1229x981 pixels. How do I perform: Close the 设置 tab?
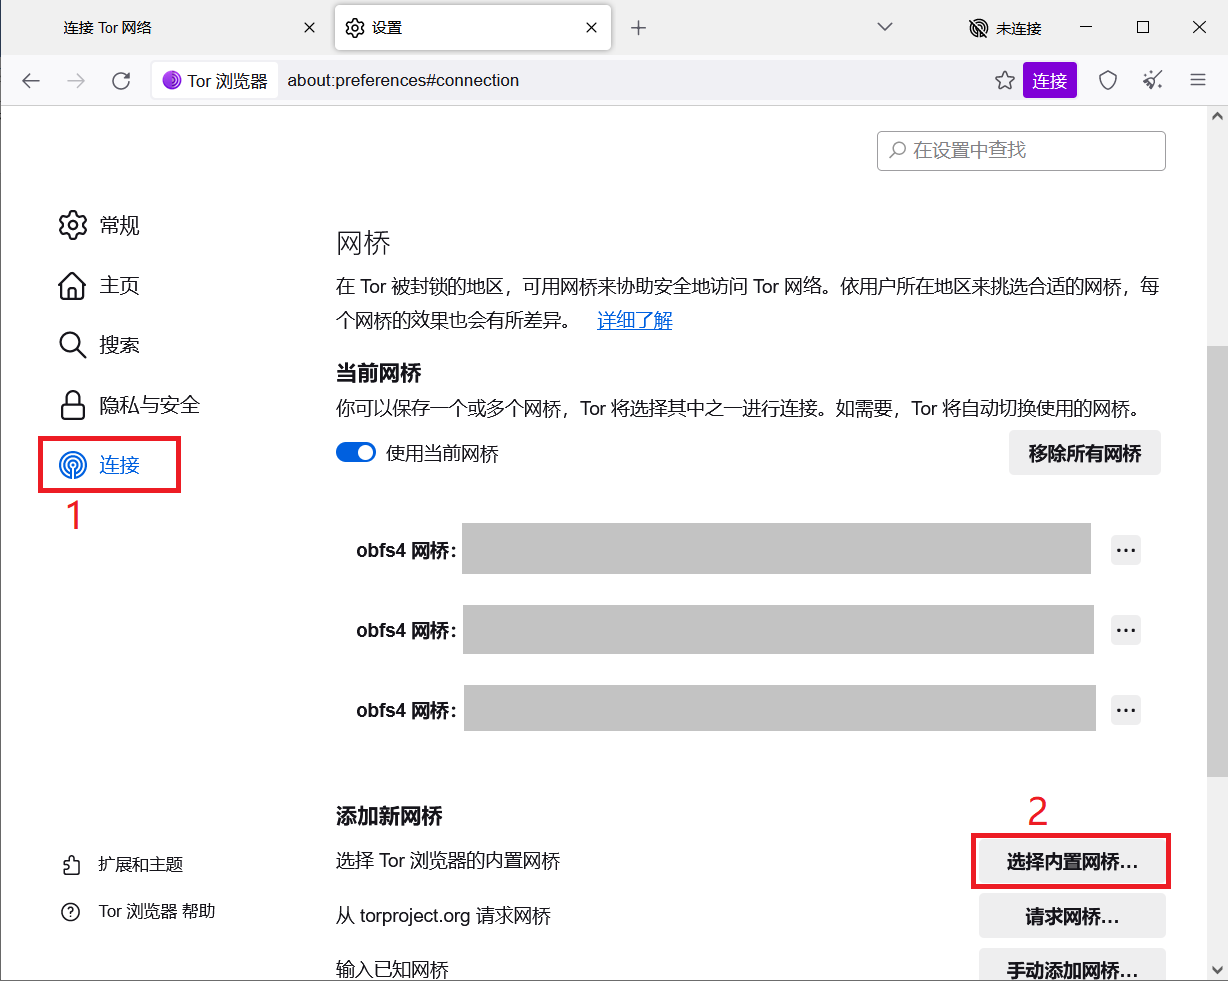pos(592,28)
